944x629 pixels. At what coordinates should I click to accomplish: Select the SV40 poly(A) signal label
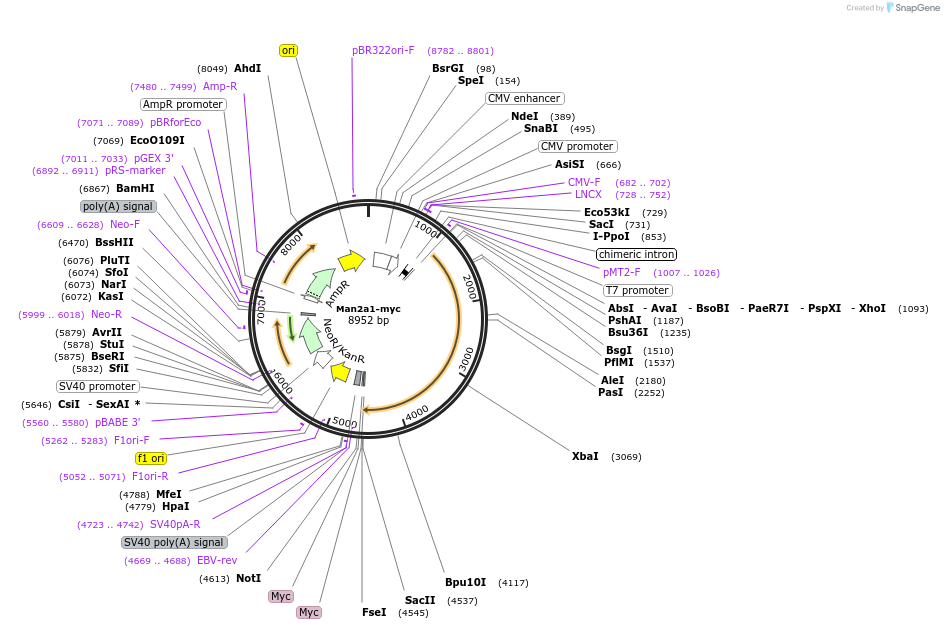tap(173, 542)
